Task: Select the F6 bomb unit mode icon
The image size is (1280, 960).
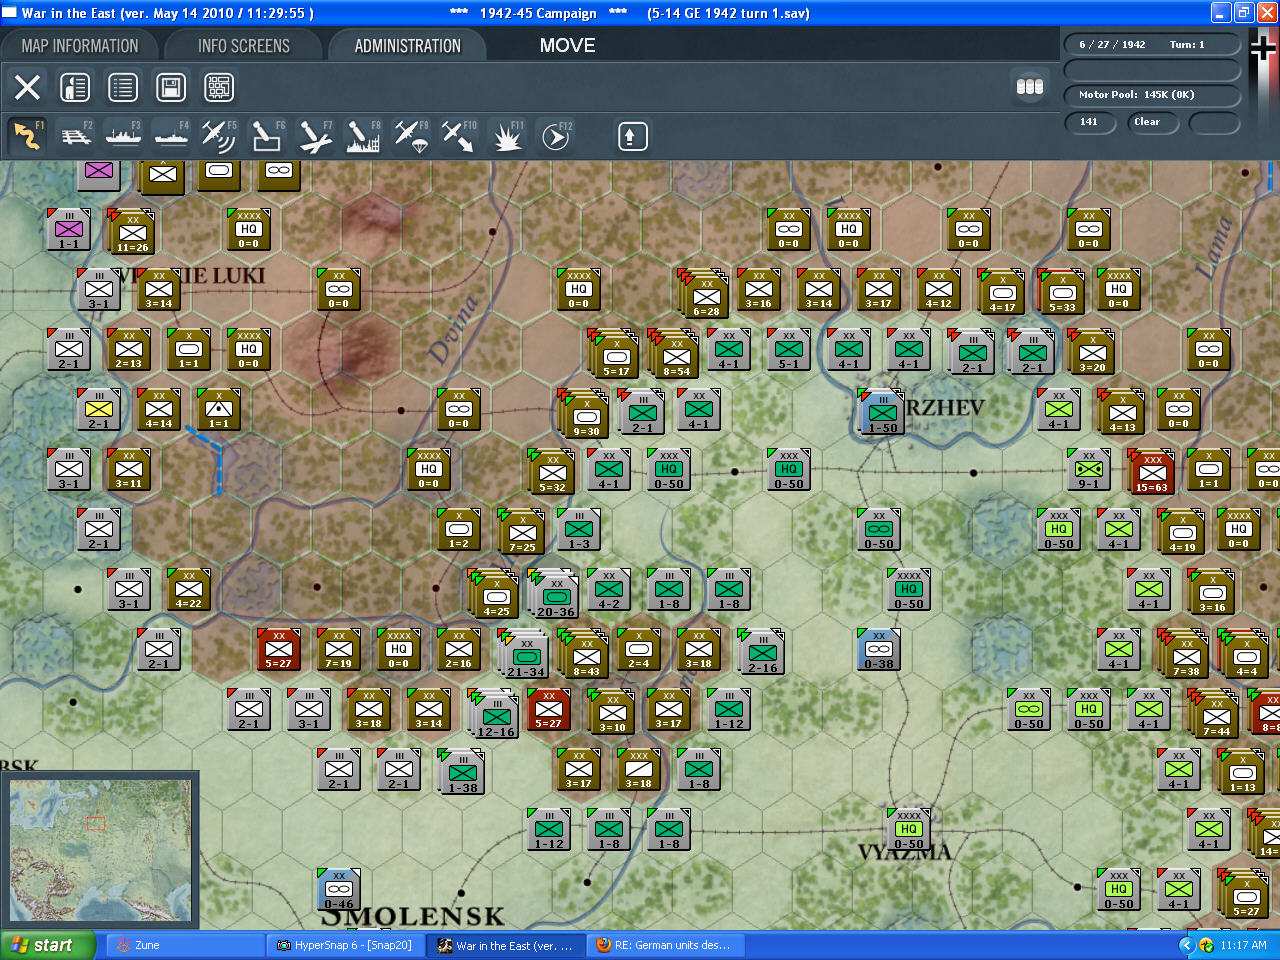Action: click(x=267, y=136)
